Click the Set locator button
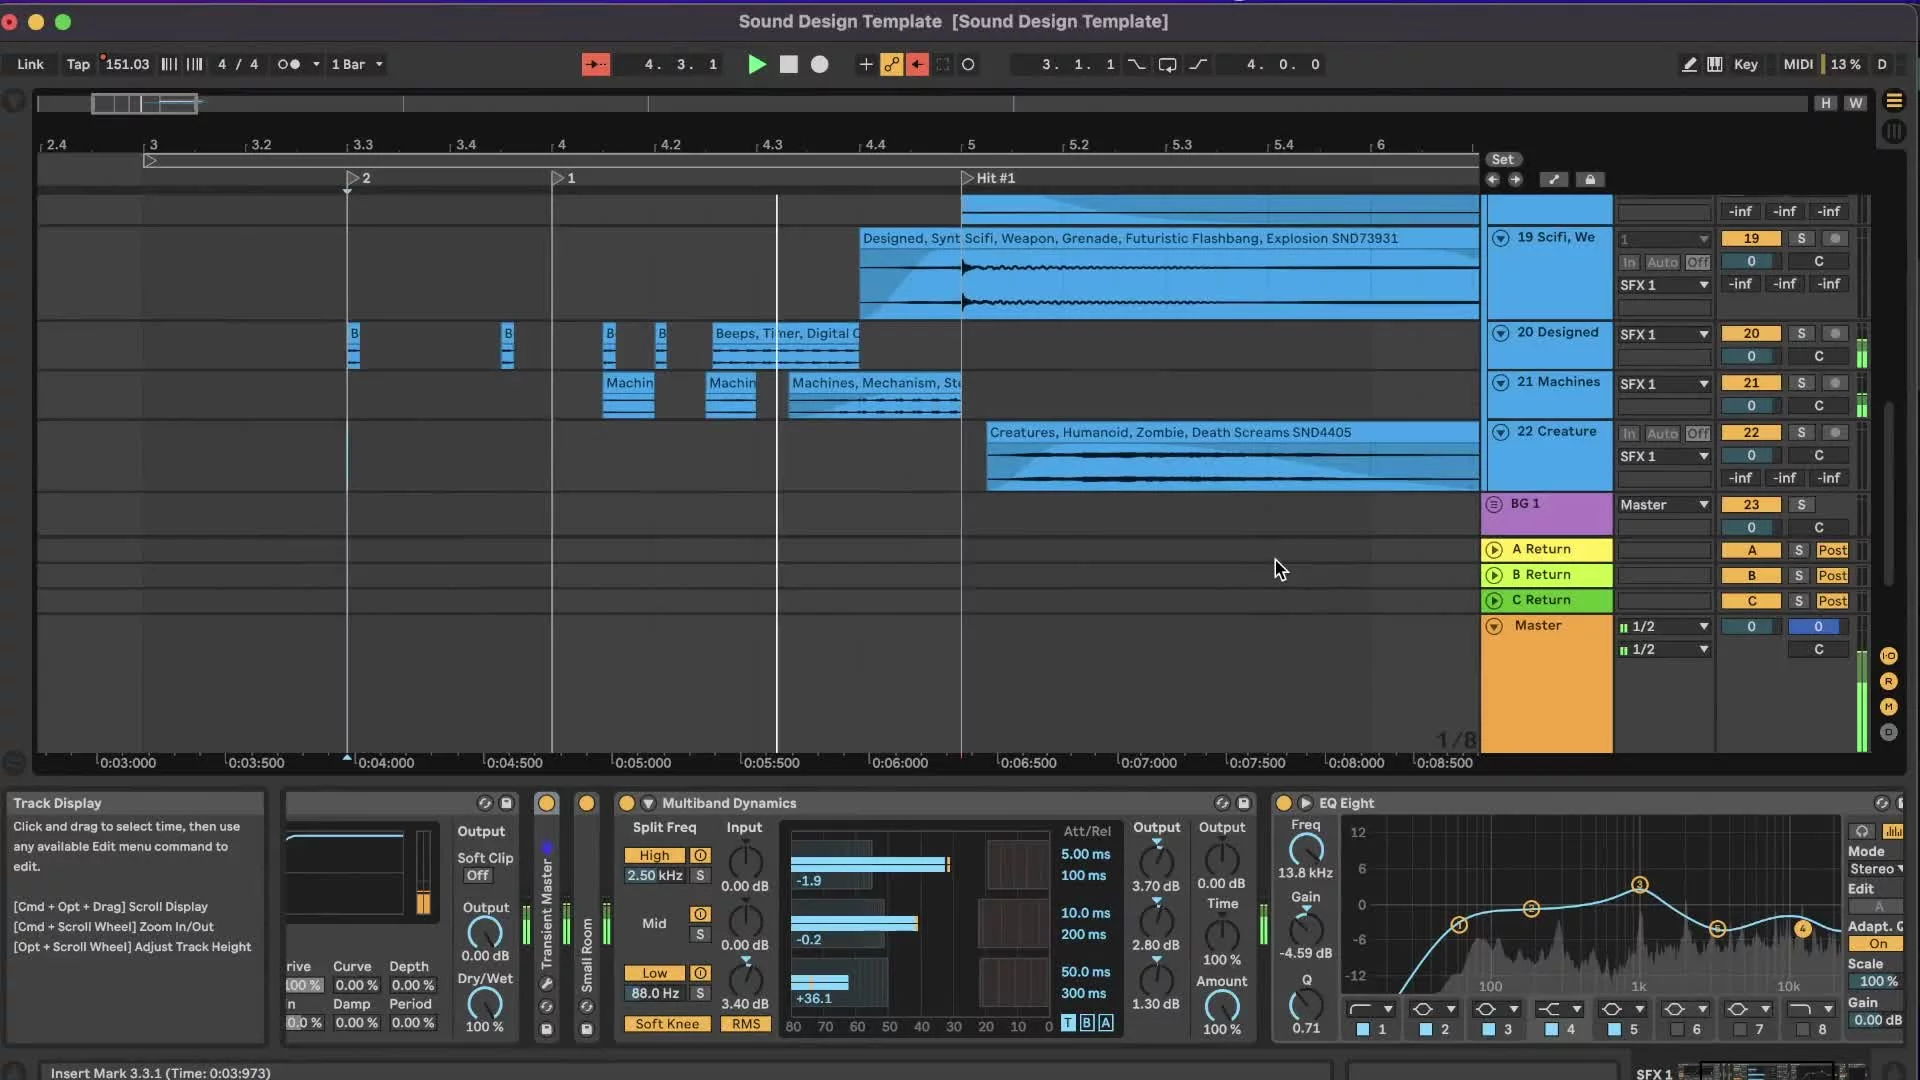 [x=1502, y=160]
